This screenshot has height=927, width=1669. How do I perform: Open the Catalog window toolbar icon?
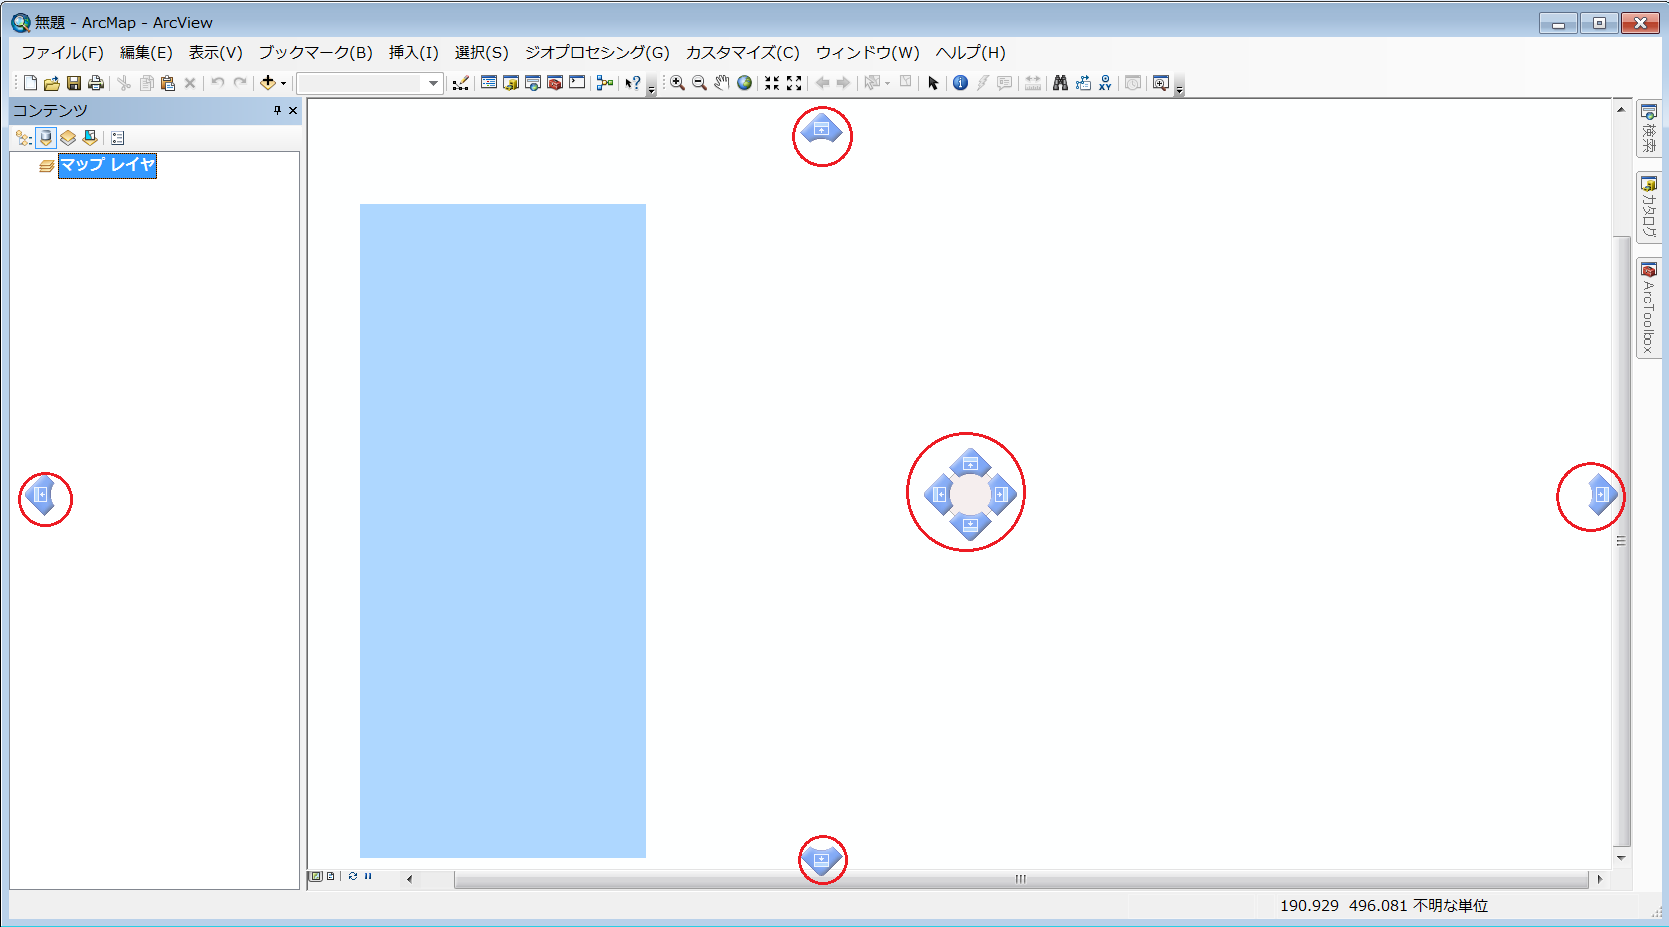click(511, 83)
